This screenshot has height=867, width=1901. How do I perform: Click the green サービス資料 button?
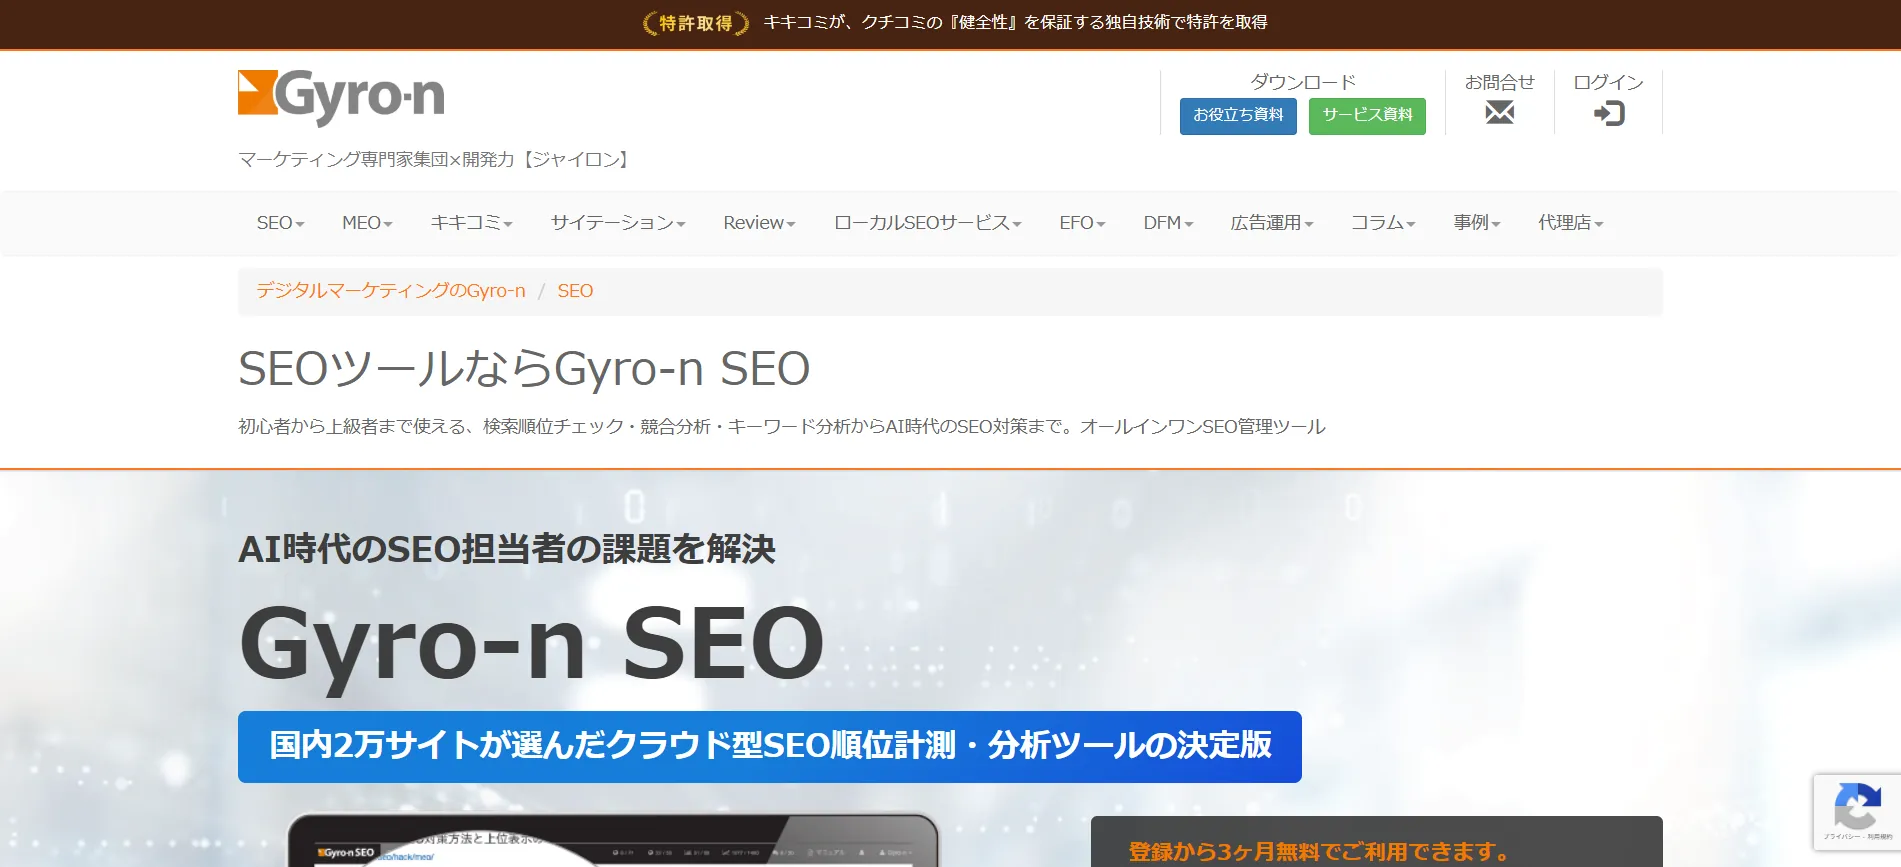coord(1367,116)
